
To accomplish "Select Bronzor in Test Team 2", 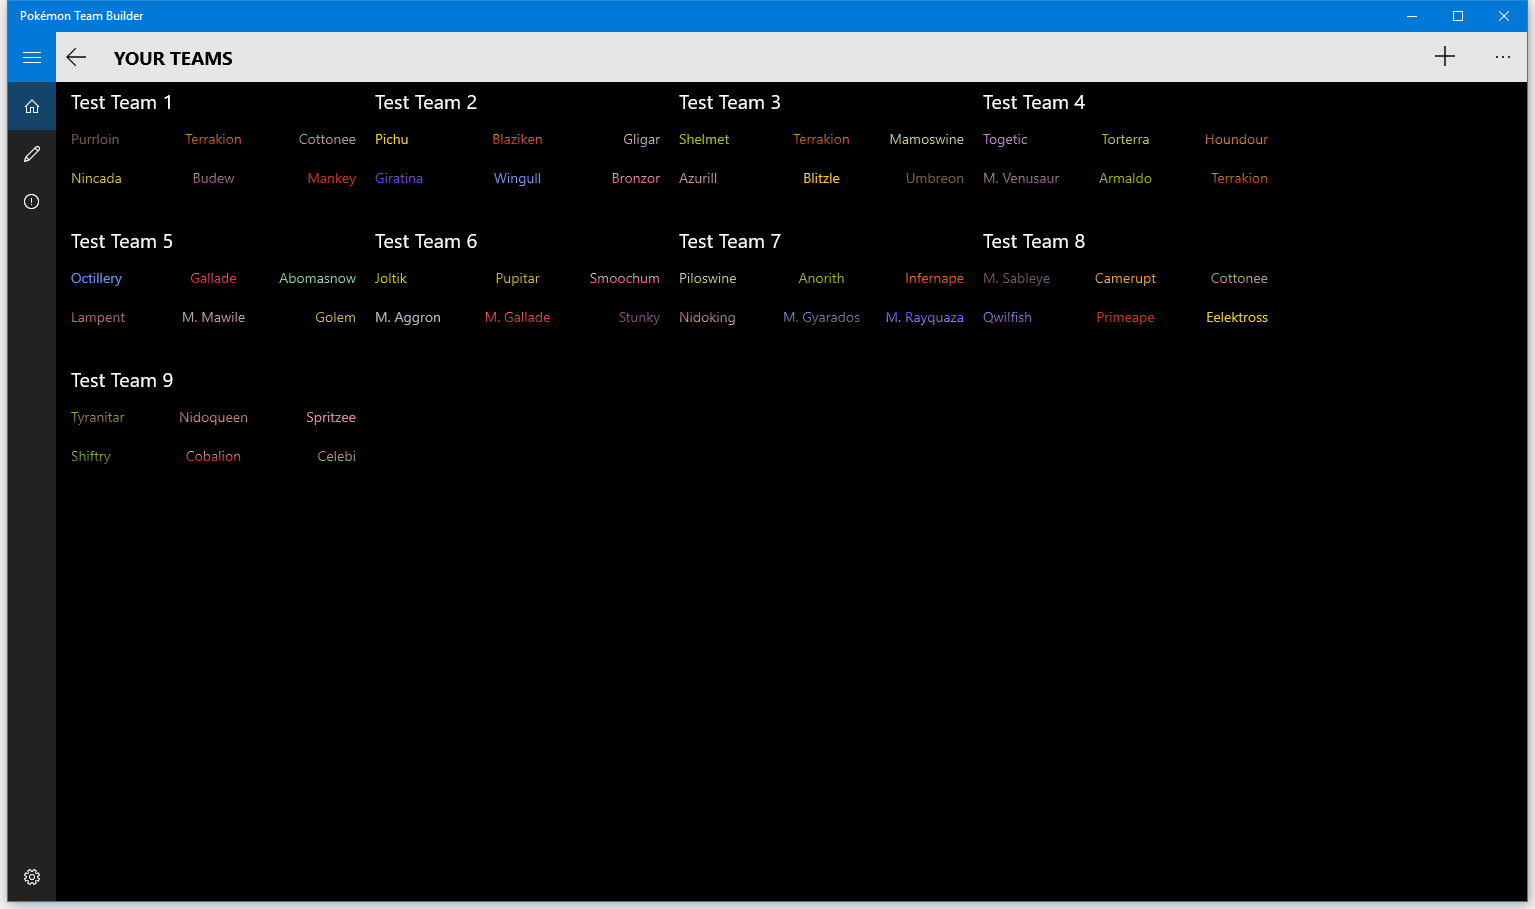I will (636, 178).
